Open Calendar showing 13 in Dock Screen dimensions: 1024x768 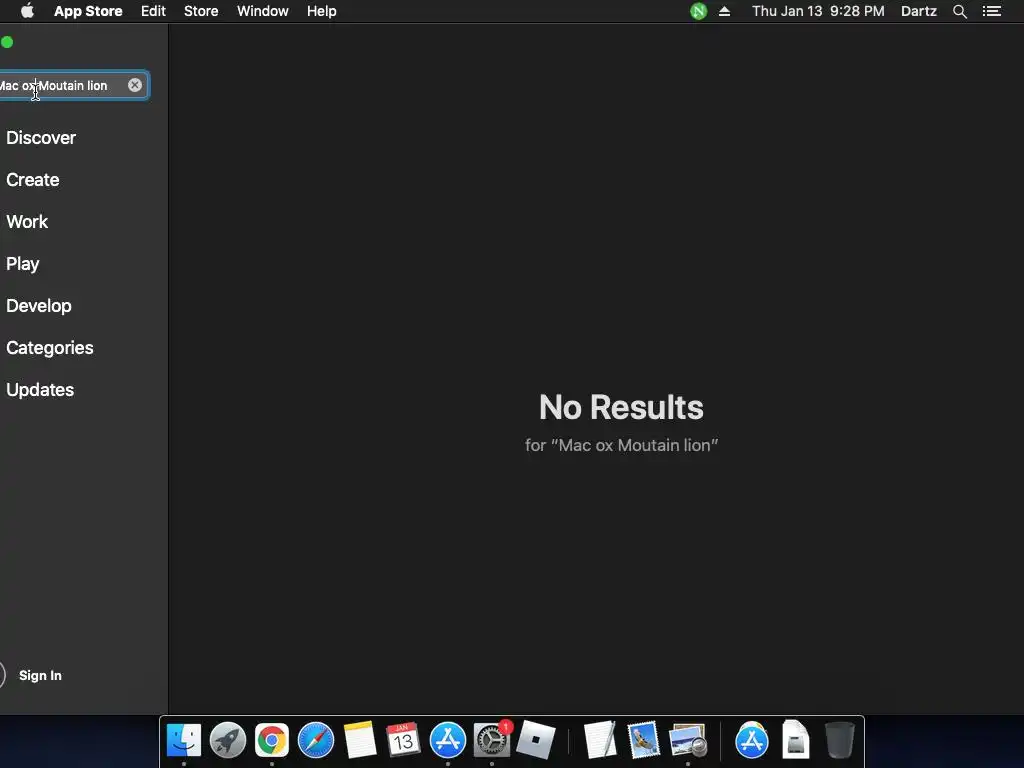coord(404,740)
